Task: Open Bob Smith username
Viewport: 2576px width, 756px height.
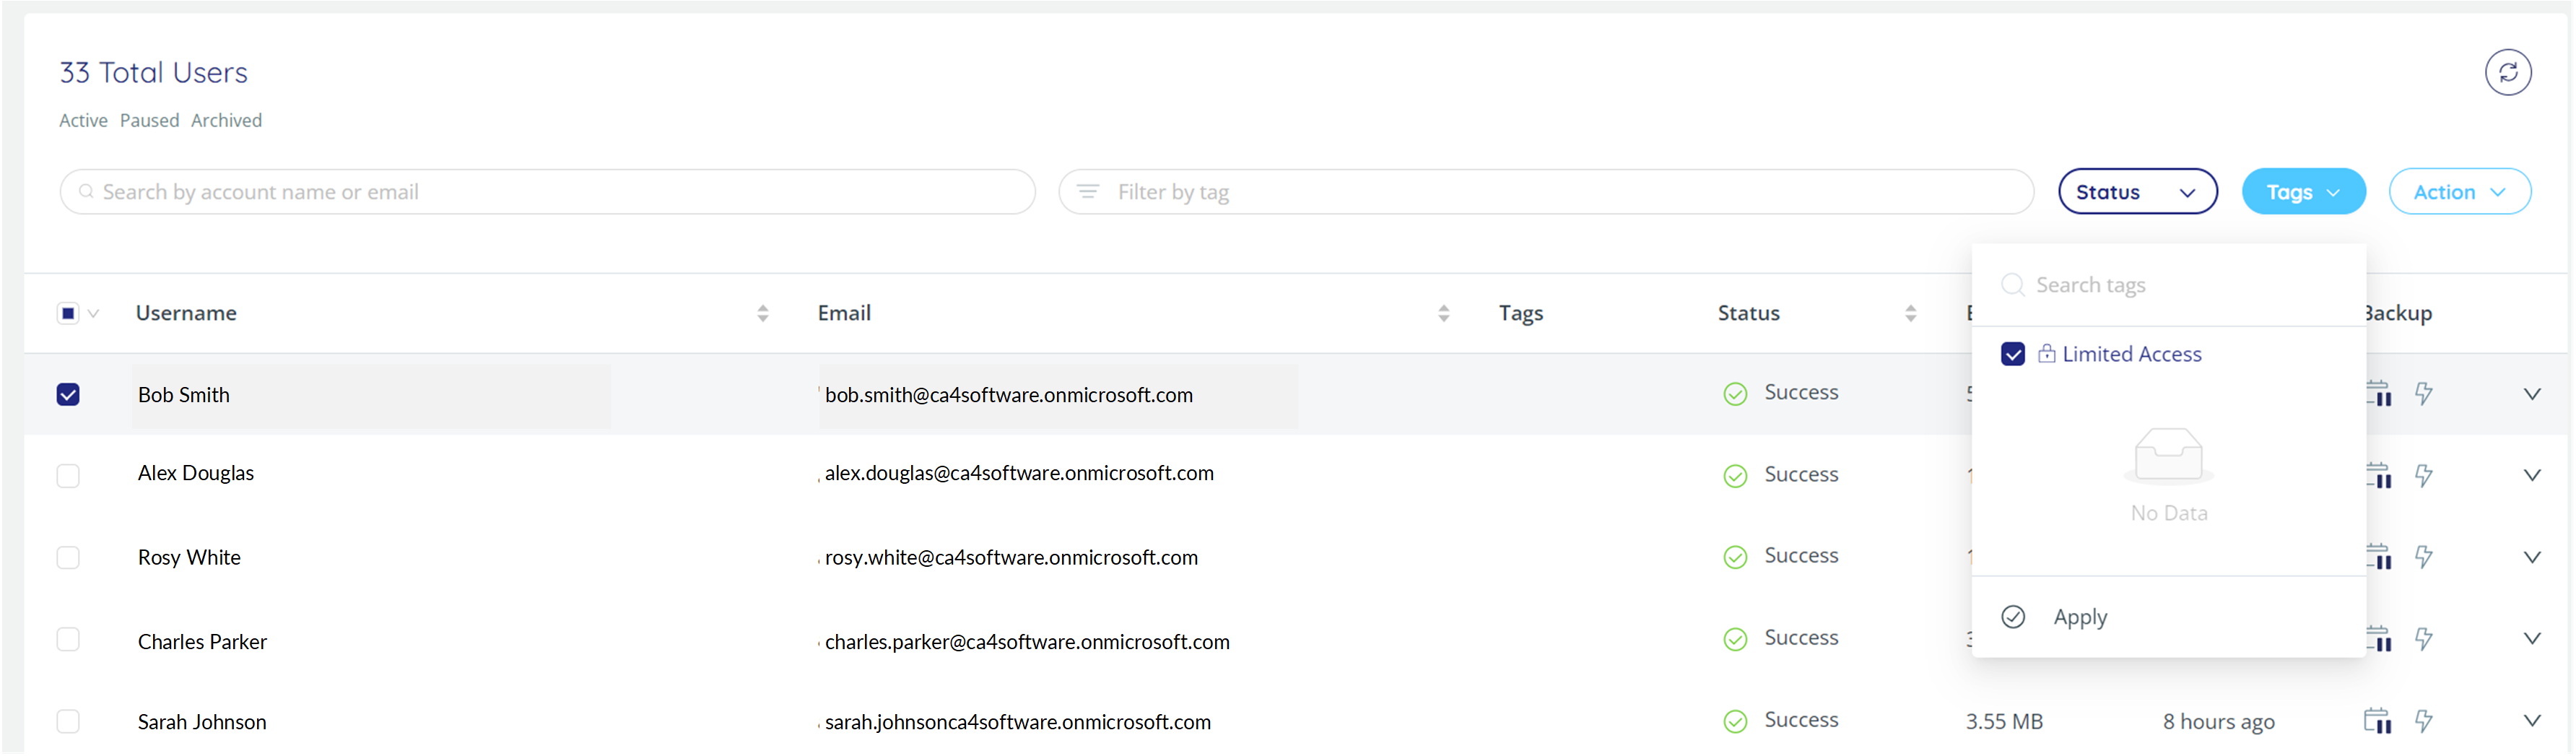Action: click(184, 395)
